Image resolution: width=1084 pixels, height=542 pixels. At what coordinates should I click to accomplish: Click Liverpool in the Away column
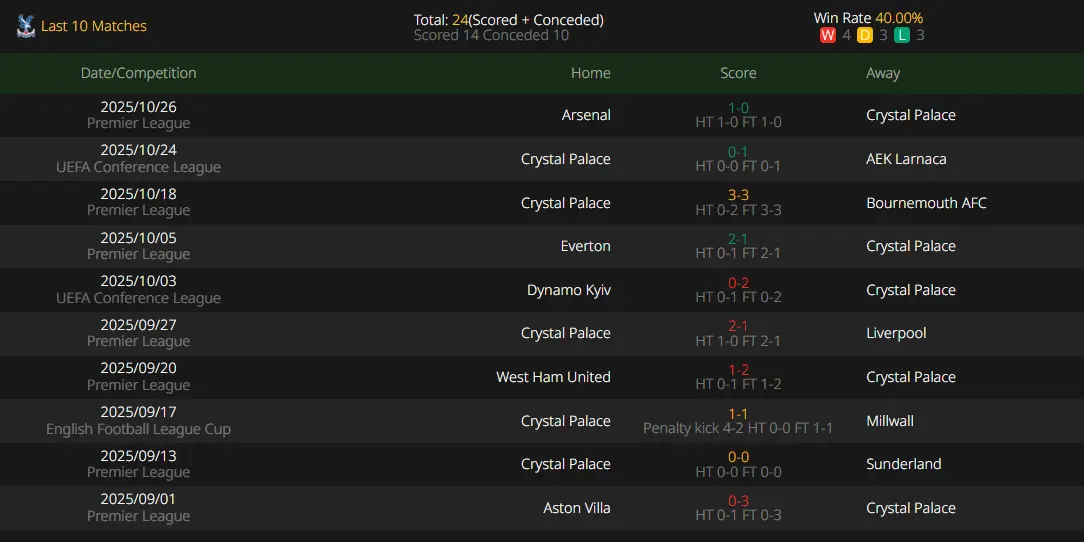click(896, 333)
